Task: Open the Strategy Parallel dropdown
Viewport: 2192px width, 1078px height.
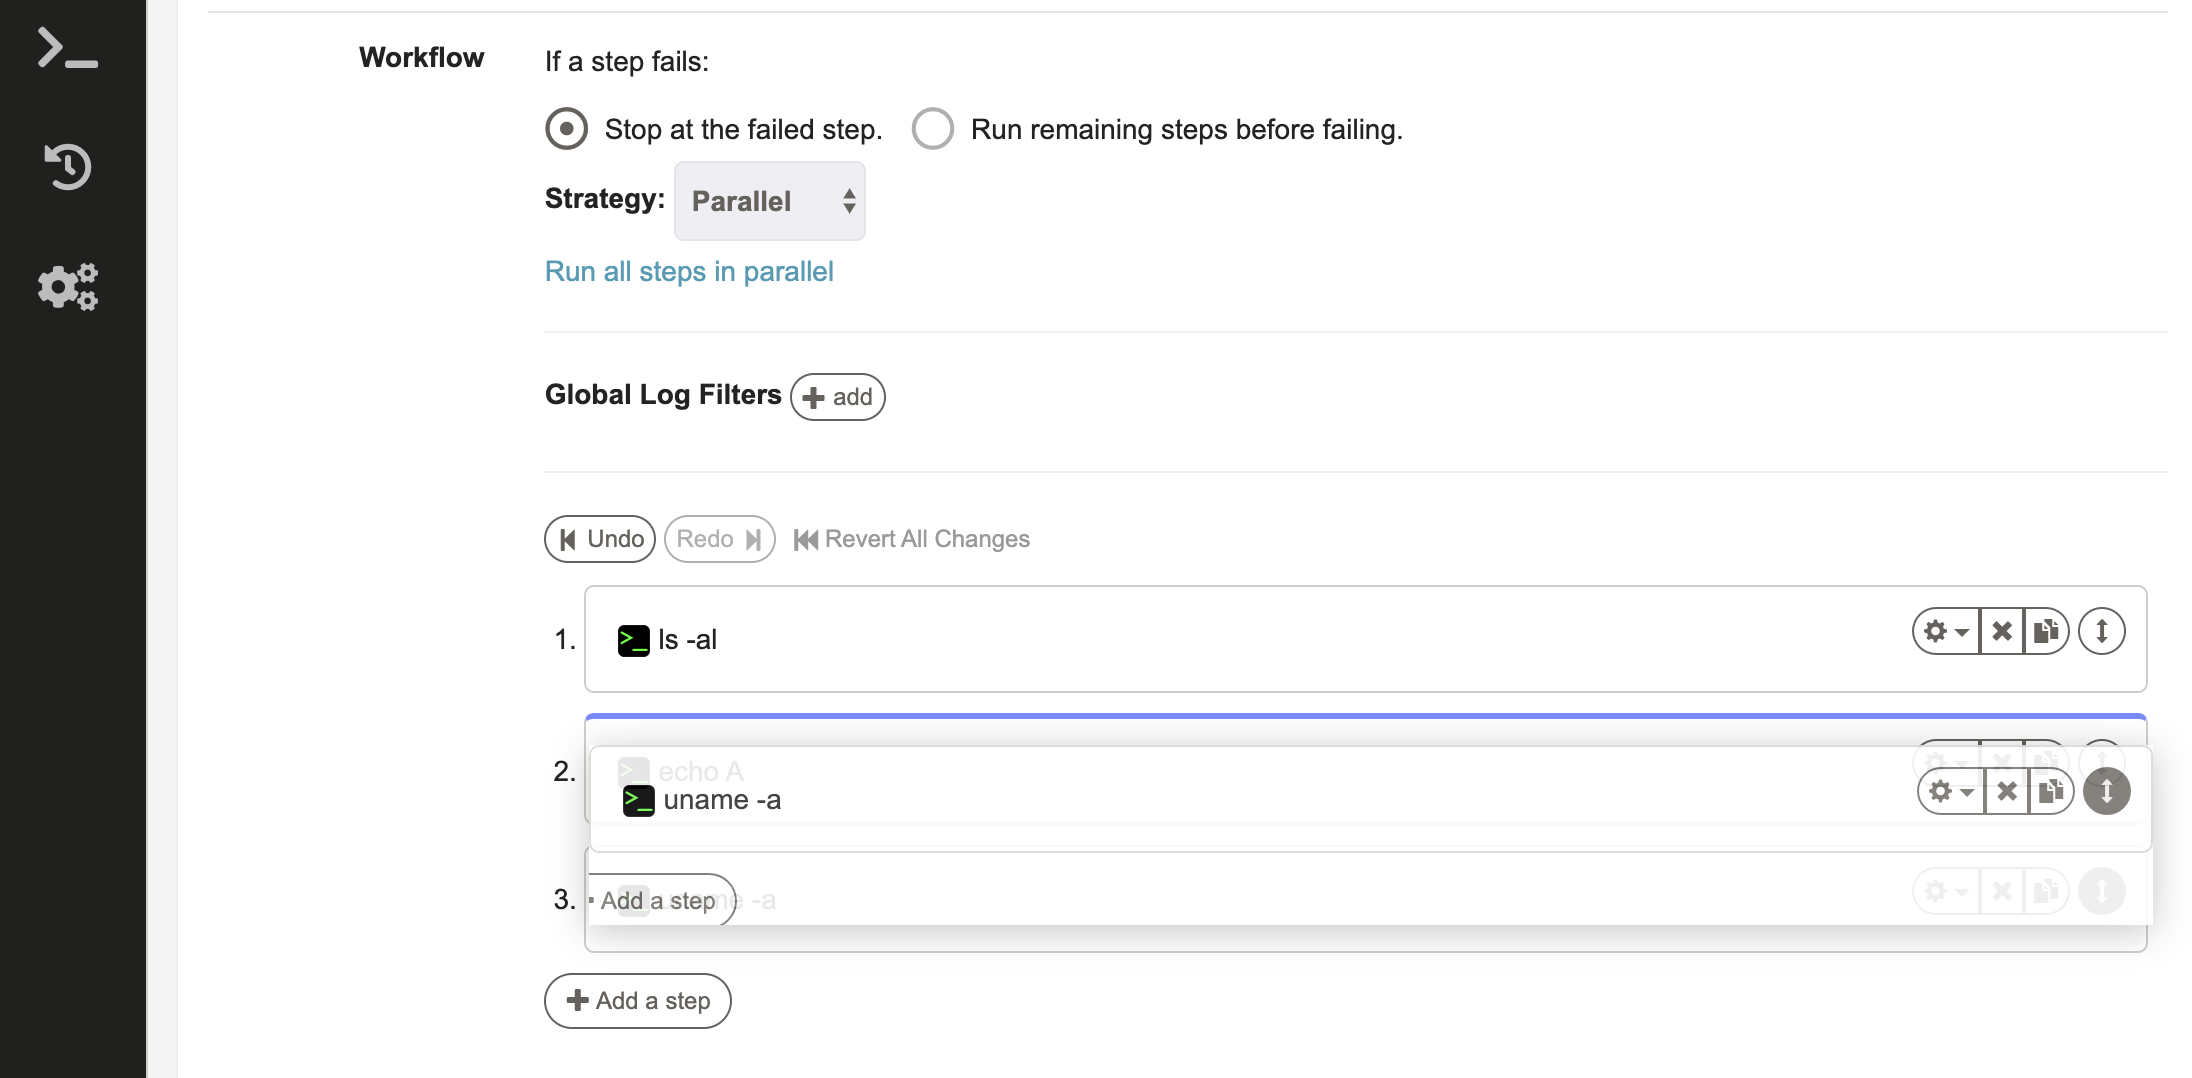Action: pos(769,201)
